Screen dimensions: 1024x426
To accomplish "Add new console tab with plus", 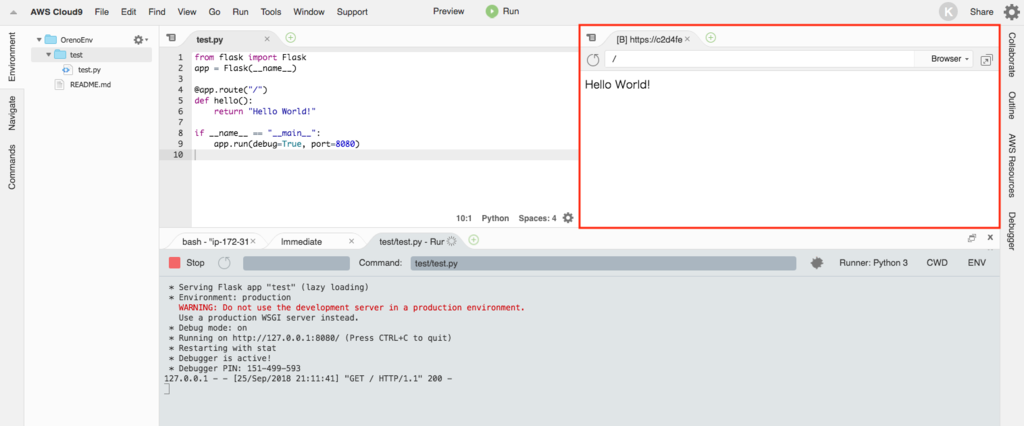I will [x=473, y=240].
